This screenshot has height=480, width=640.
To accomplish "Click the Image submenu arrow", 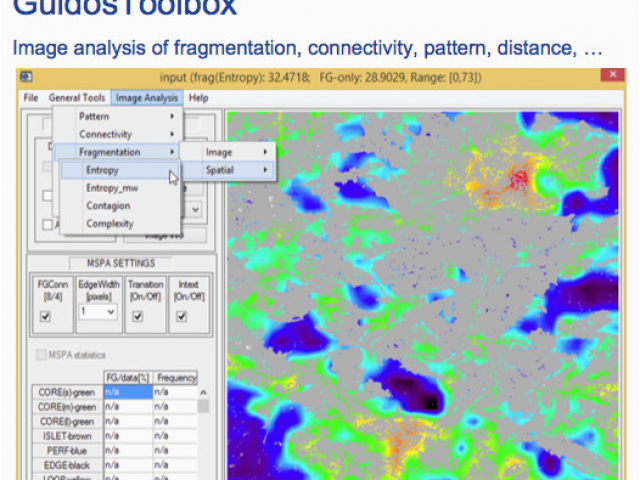I will (265, 152).
